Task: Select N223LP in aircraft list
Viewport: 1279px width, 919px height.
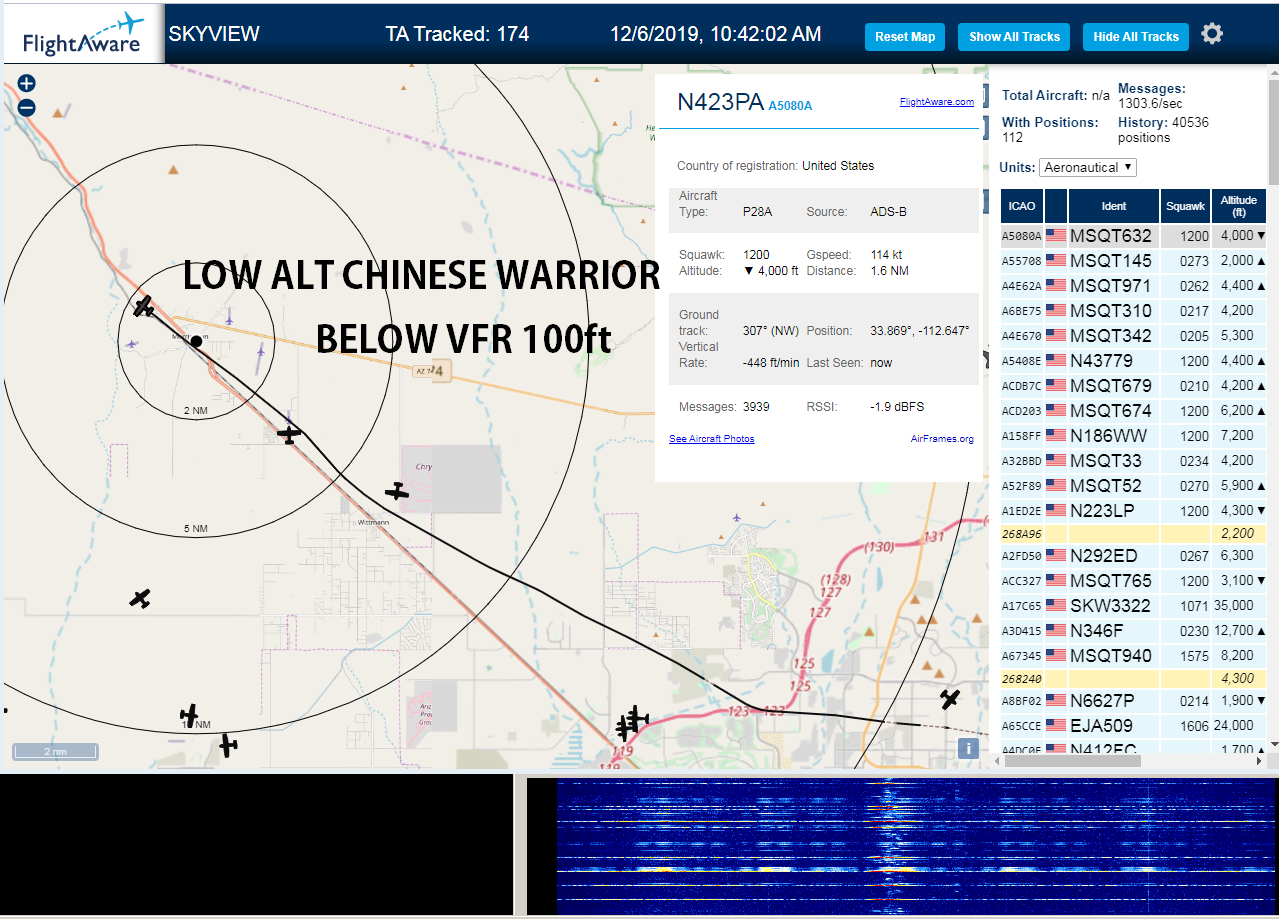Action: click(1134, 511)
